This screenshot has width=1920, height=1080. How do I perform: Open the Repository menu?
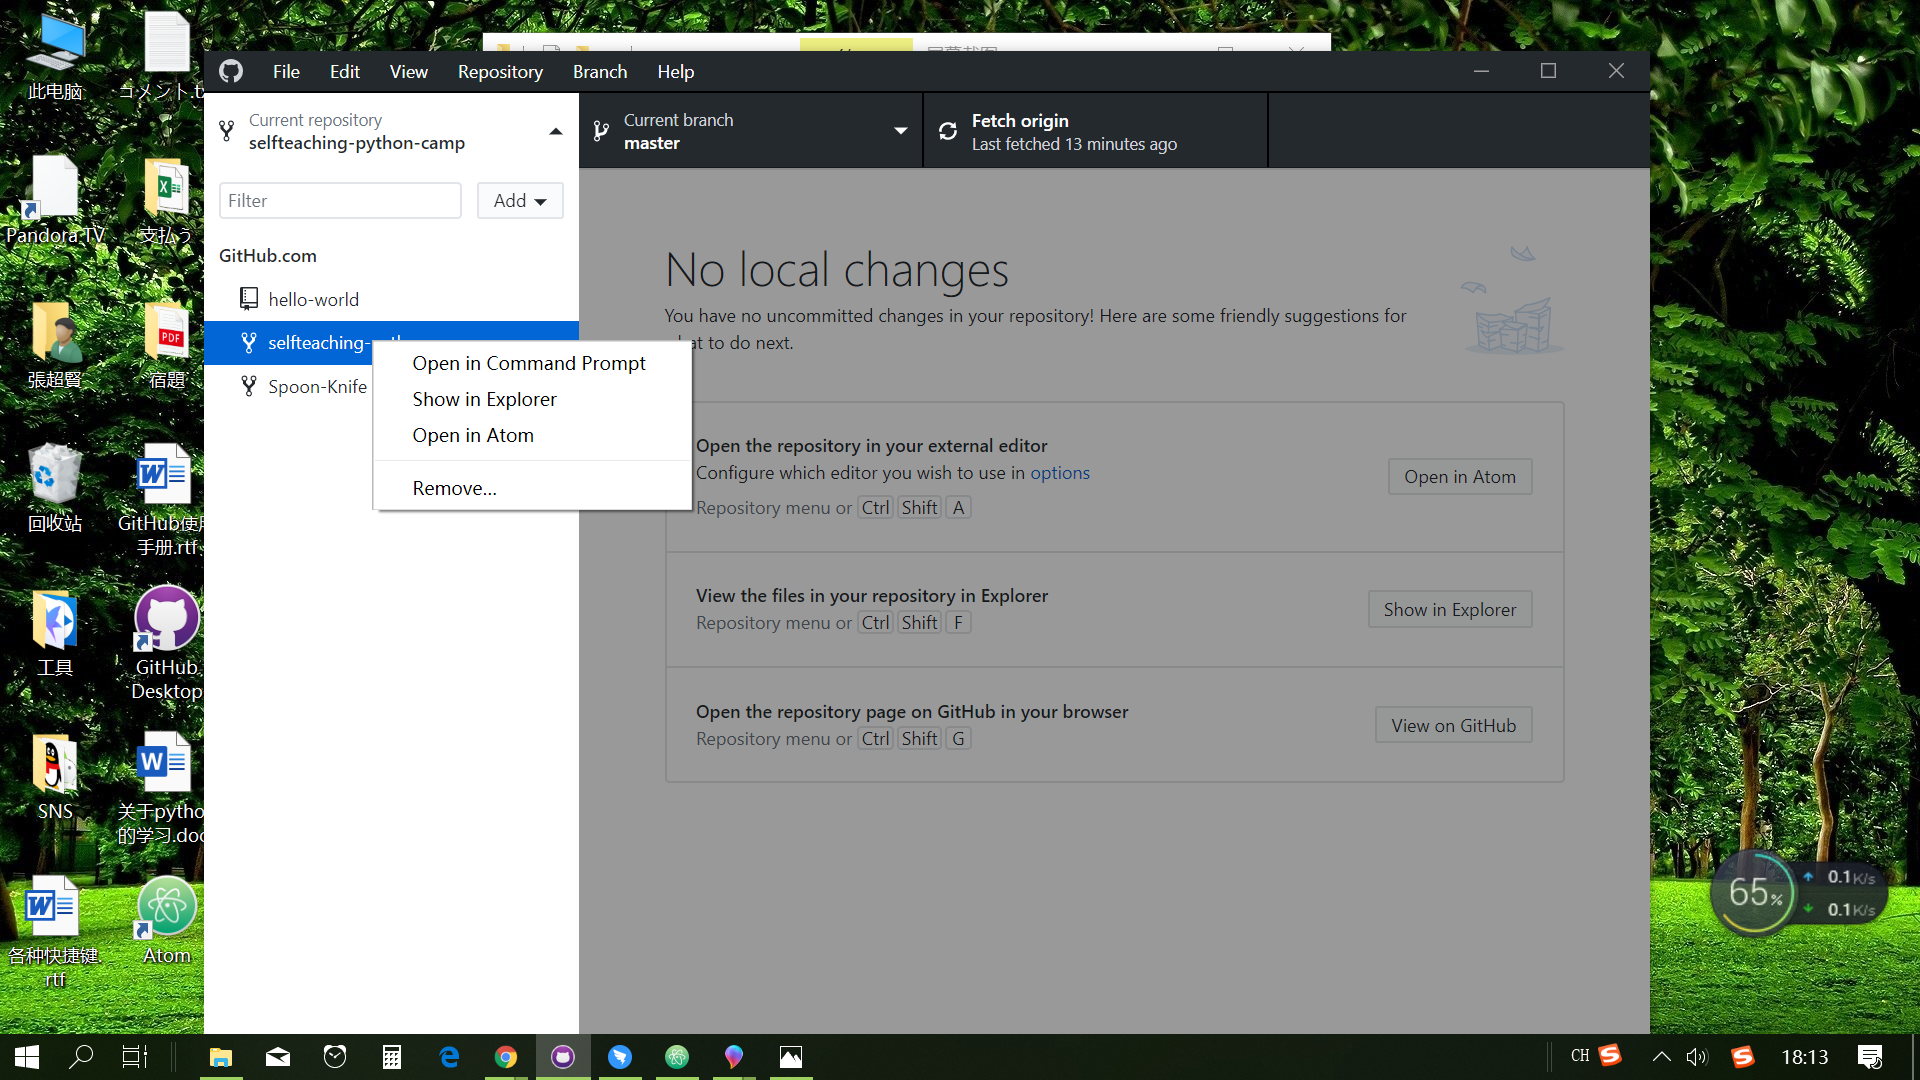coord(500,71)
